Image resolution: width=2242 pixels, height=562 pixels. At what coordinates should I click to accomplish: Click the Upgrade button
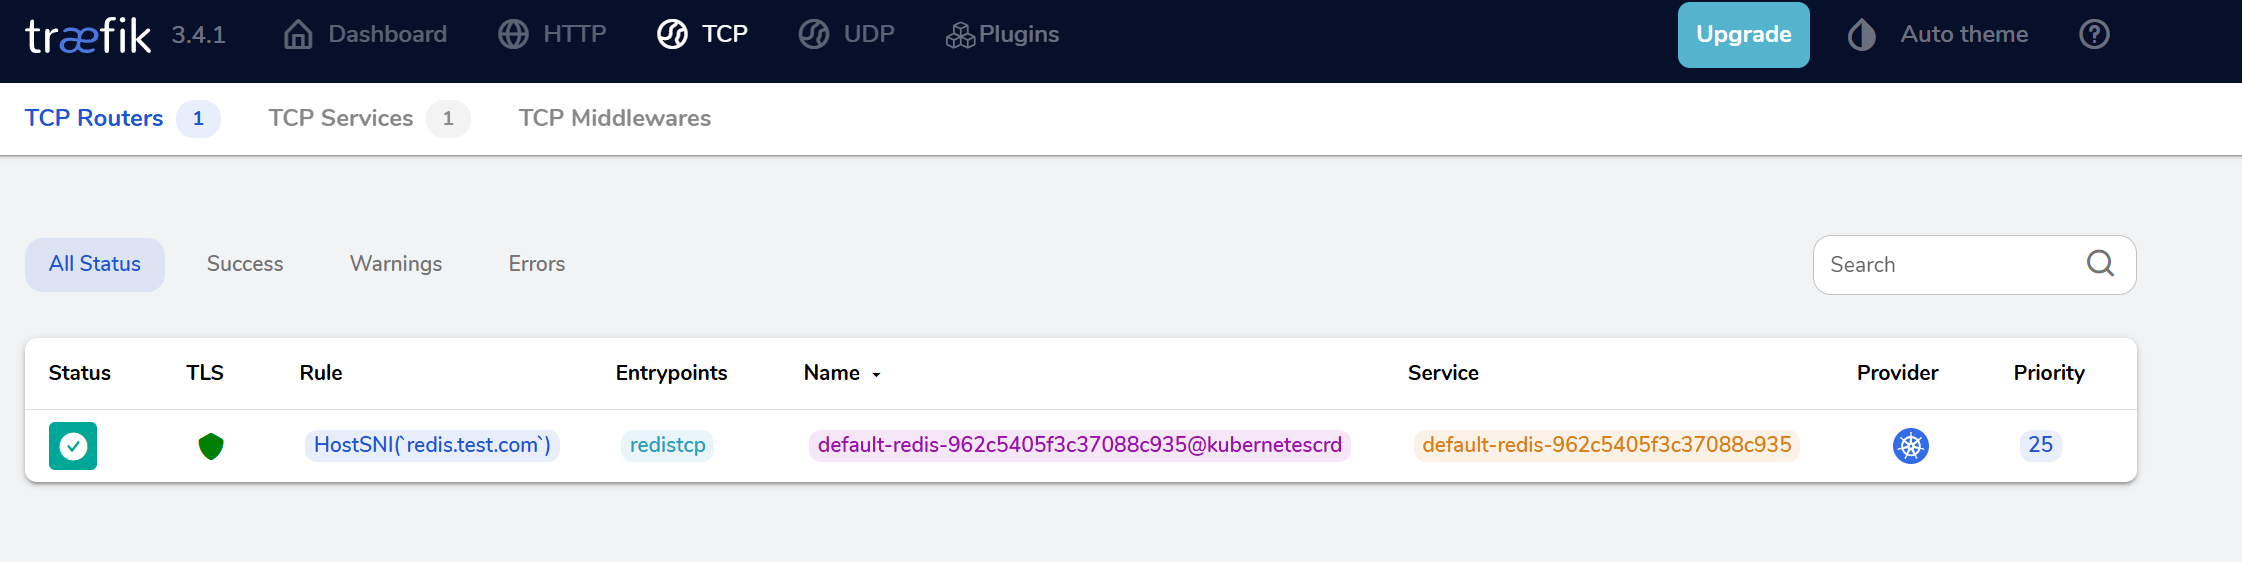point(1743,35)
